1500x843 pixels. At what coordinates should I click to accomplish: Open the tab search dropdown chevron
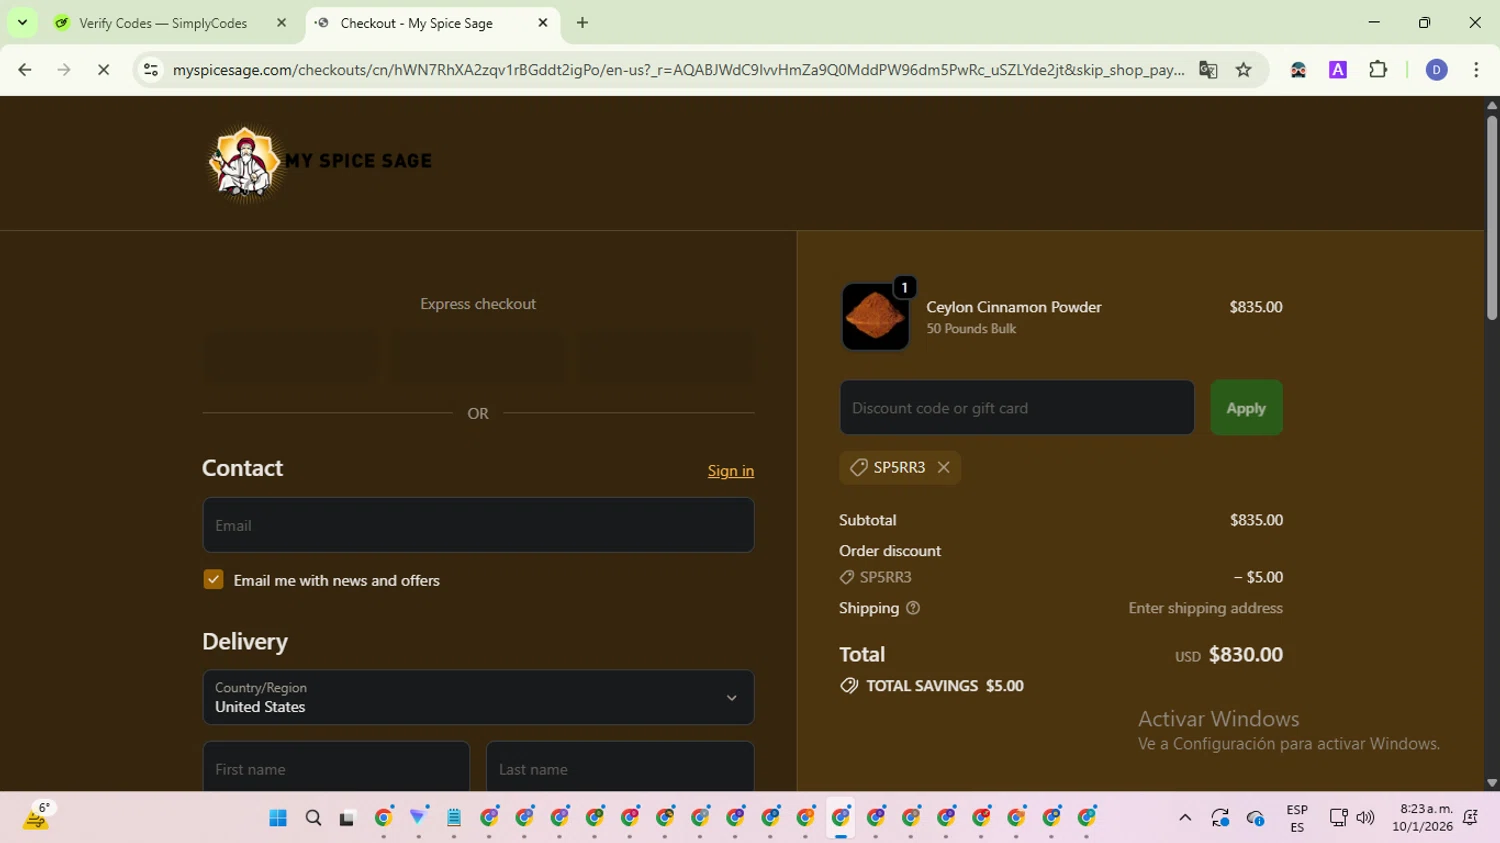[22, 22]
